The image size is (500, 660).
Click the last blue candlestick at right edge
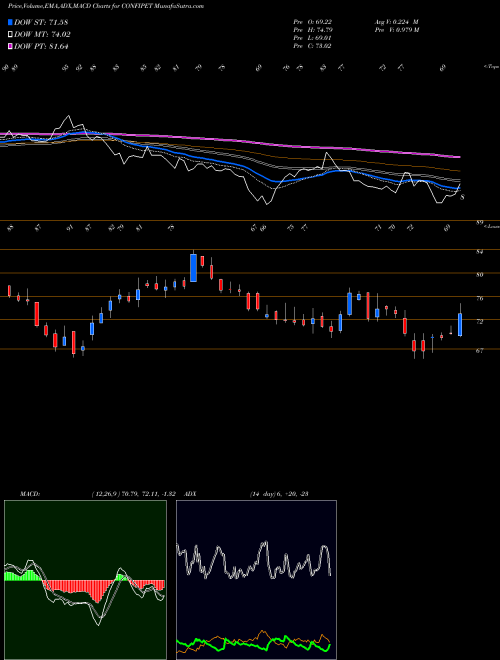pyautogui.click(x=460, y=324)
